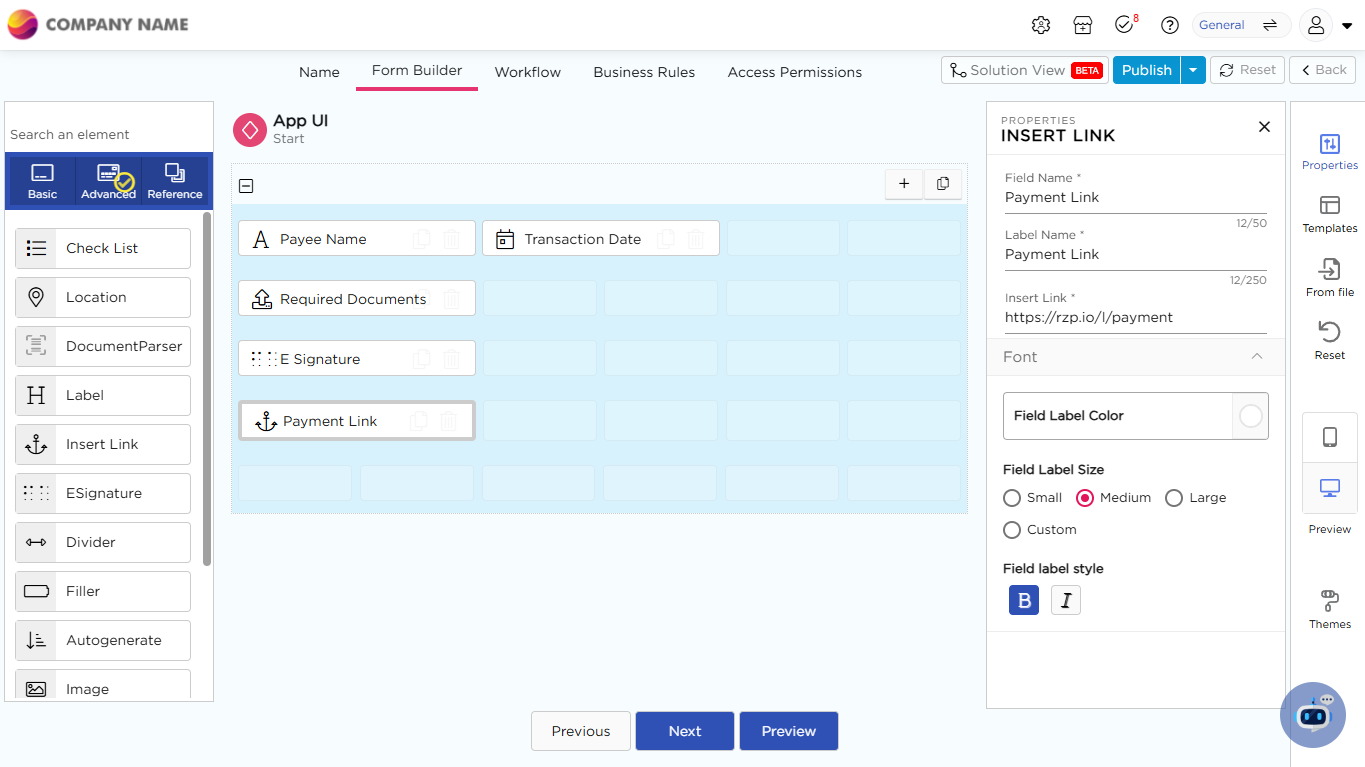Switch to mobile preview icon
This screenshot has width=1365, height=767.
(1329, 437)
